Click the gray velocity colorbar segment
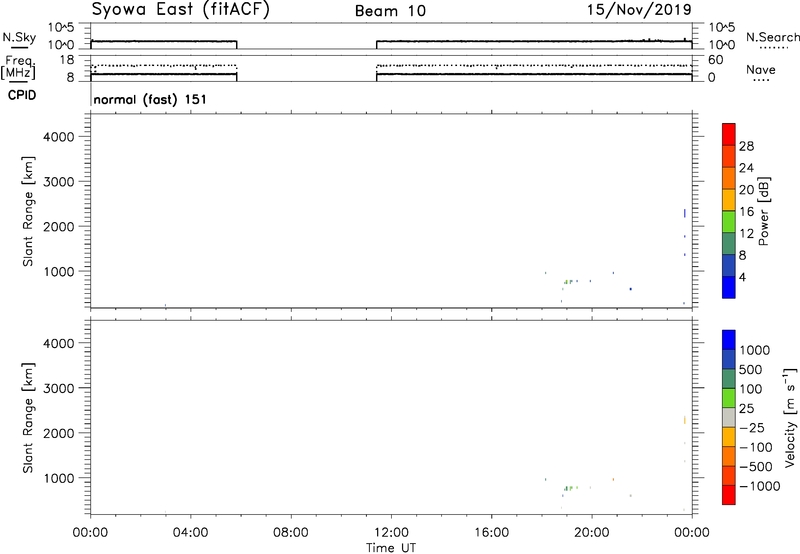800x554 pixels. coord(729,417)
